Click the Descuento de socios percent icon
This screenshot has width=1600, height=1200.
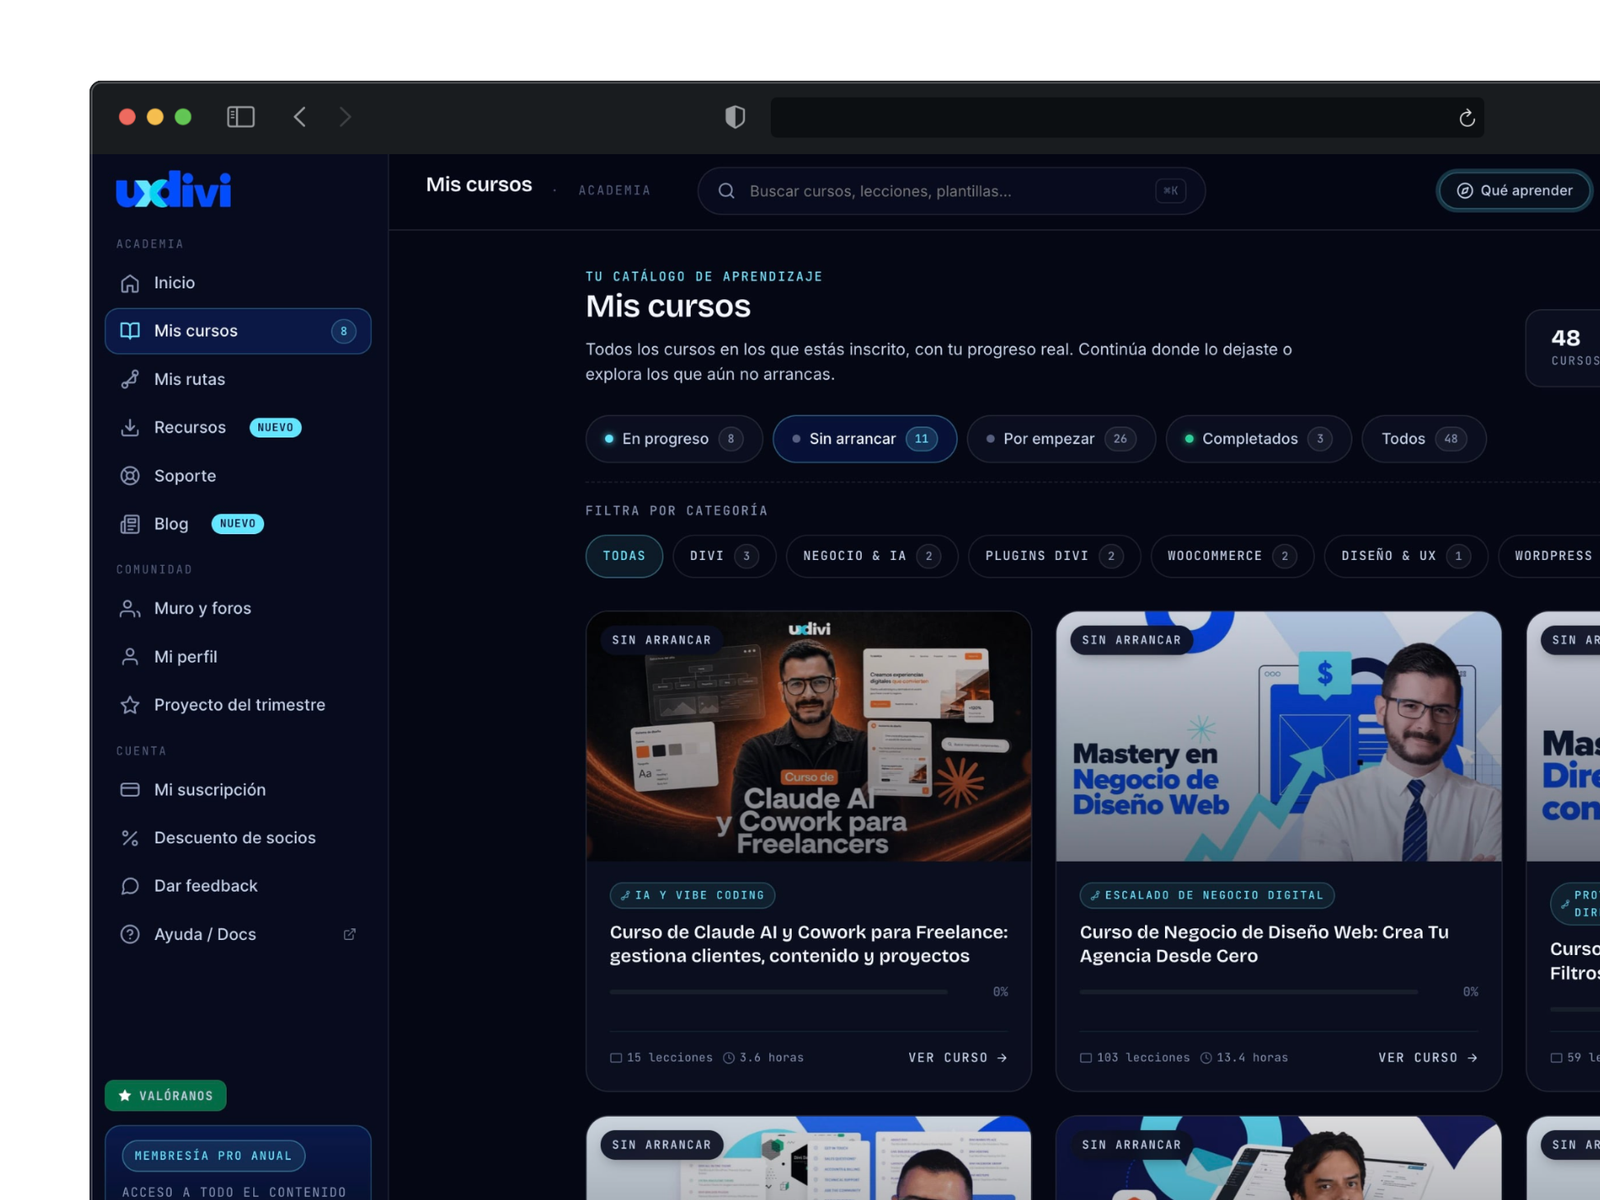[130, 838]
